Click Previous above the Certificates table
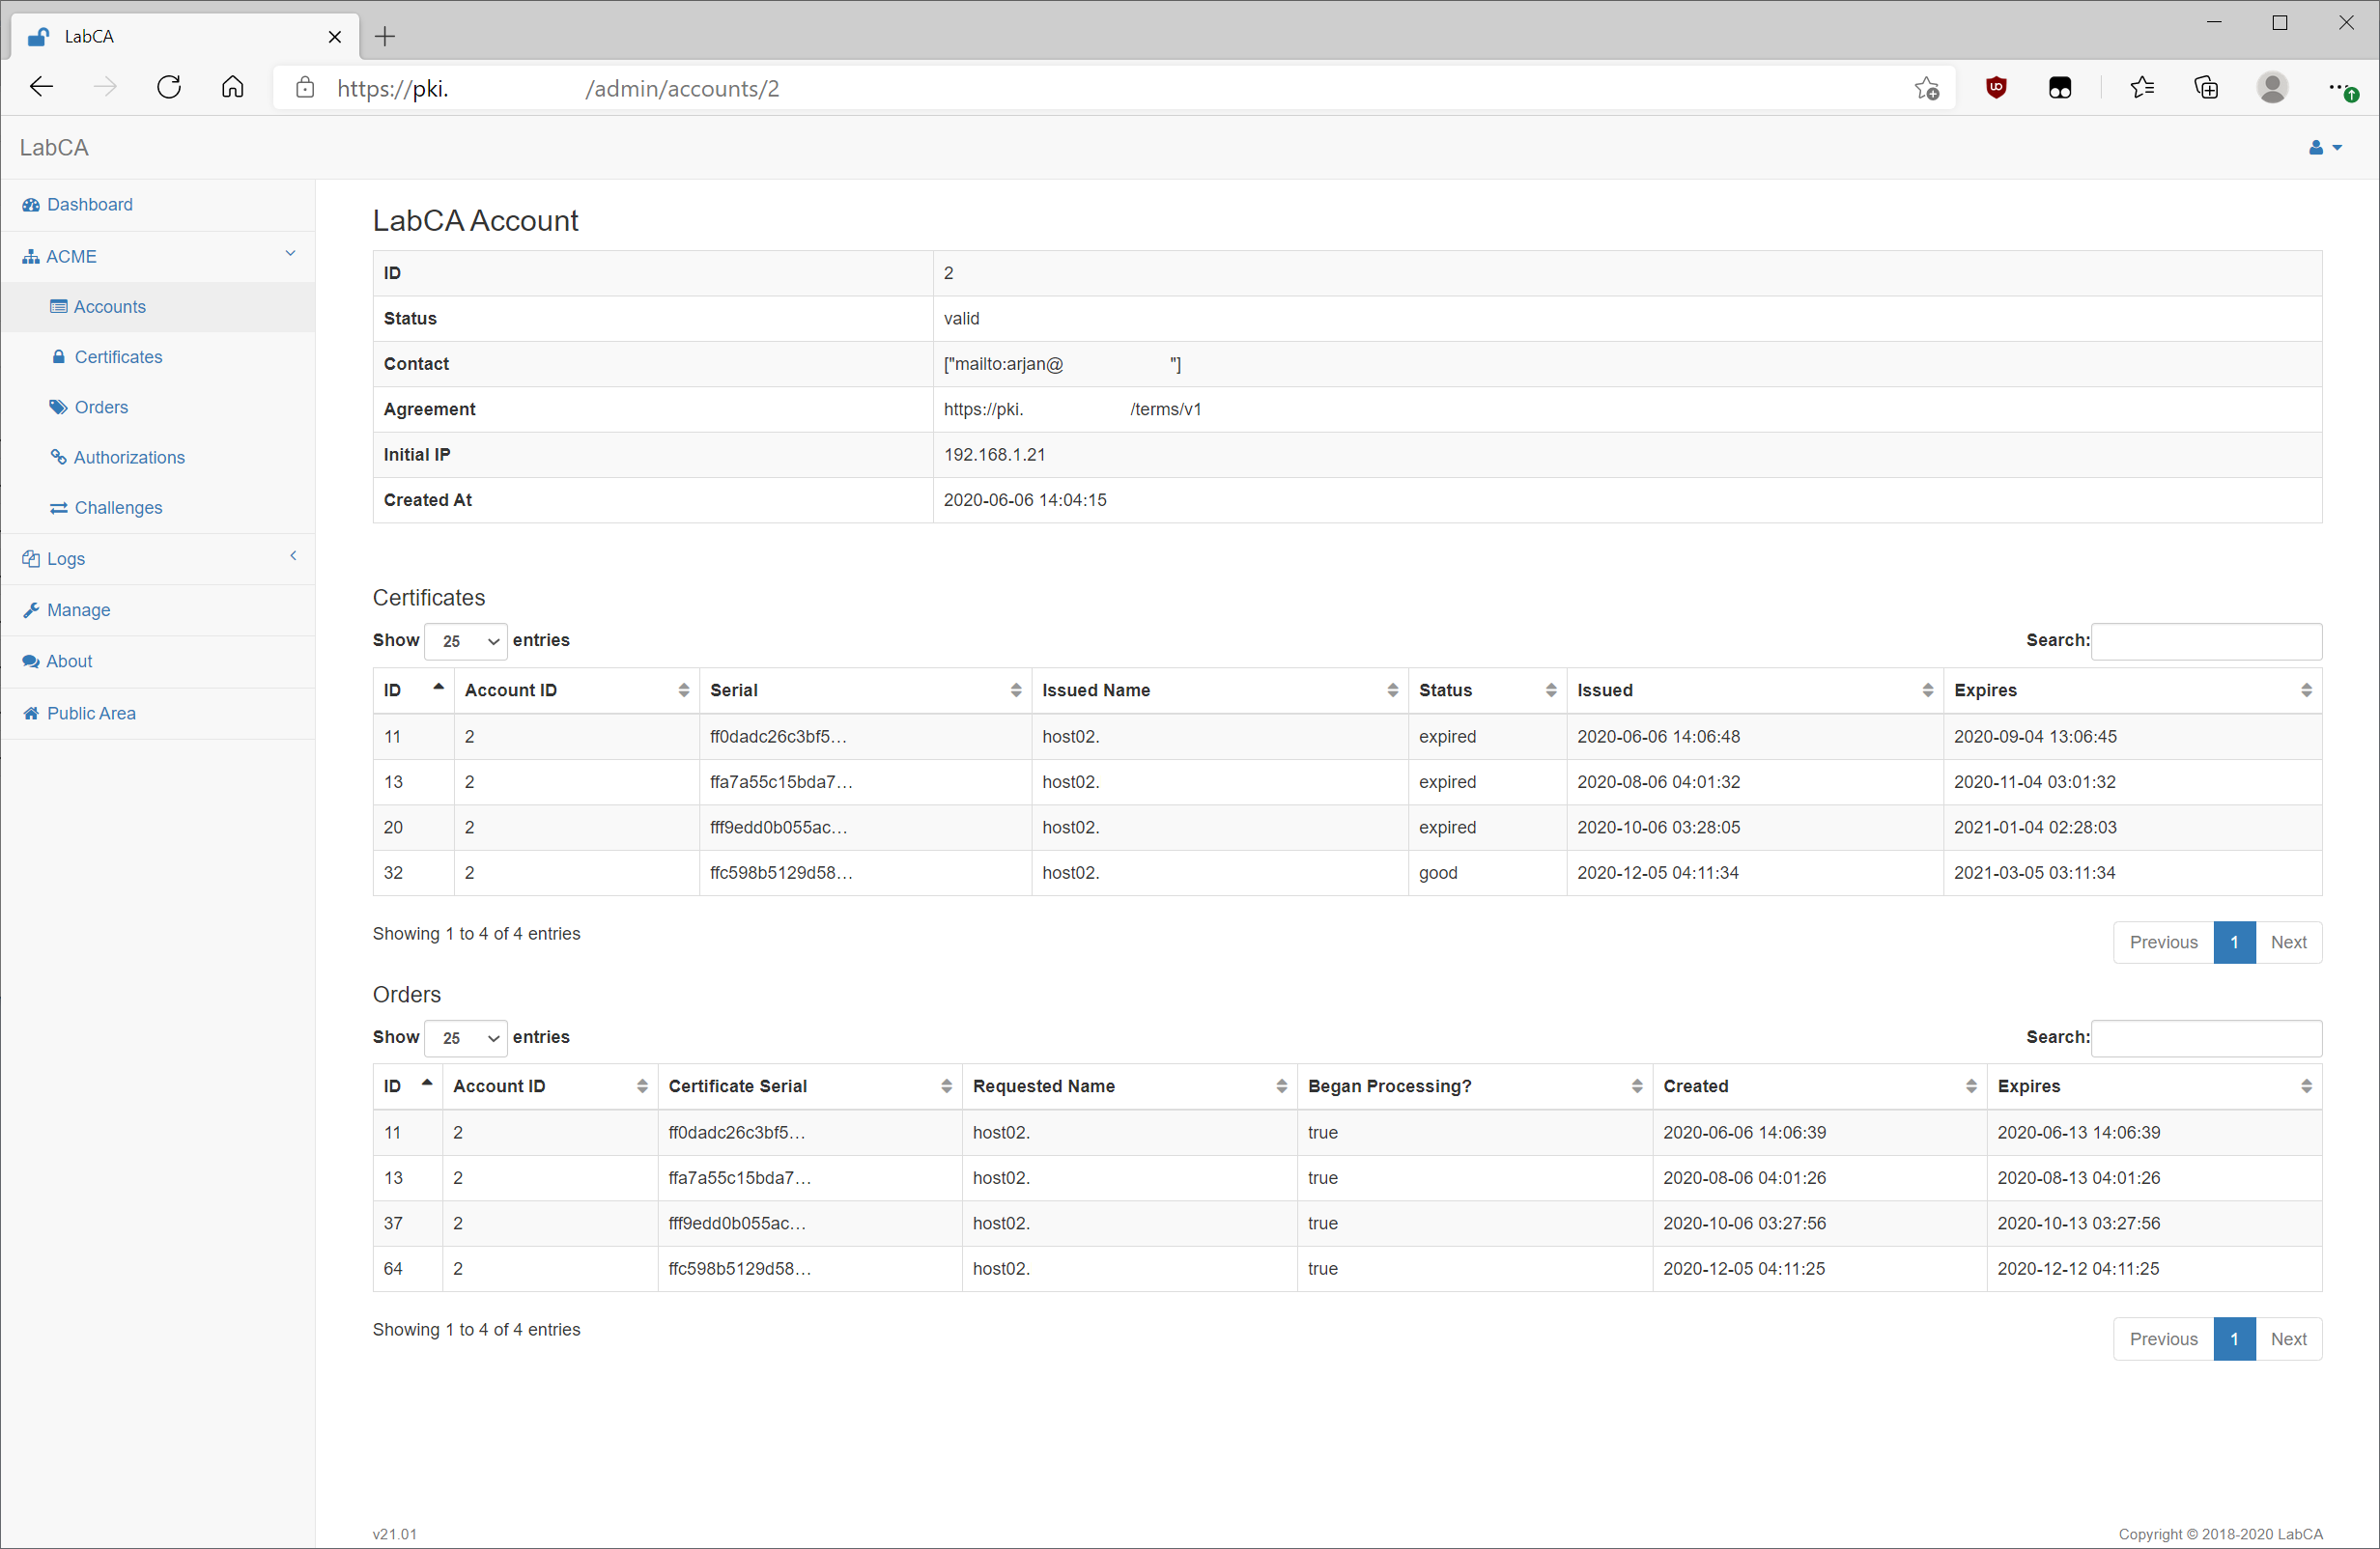Screen dimensions: 2380x1549 [x=2163, y=942]
